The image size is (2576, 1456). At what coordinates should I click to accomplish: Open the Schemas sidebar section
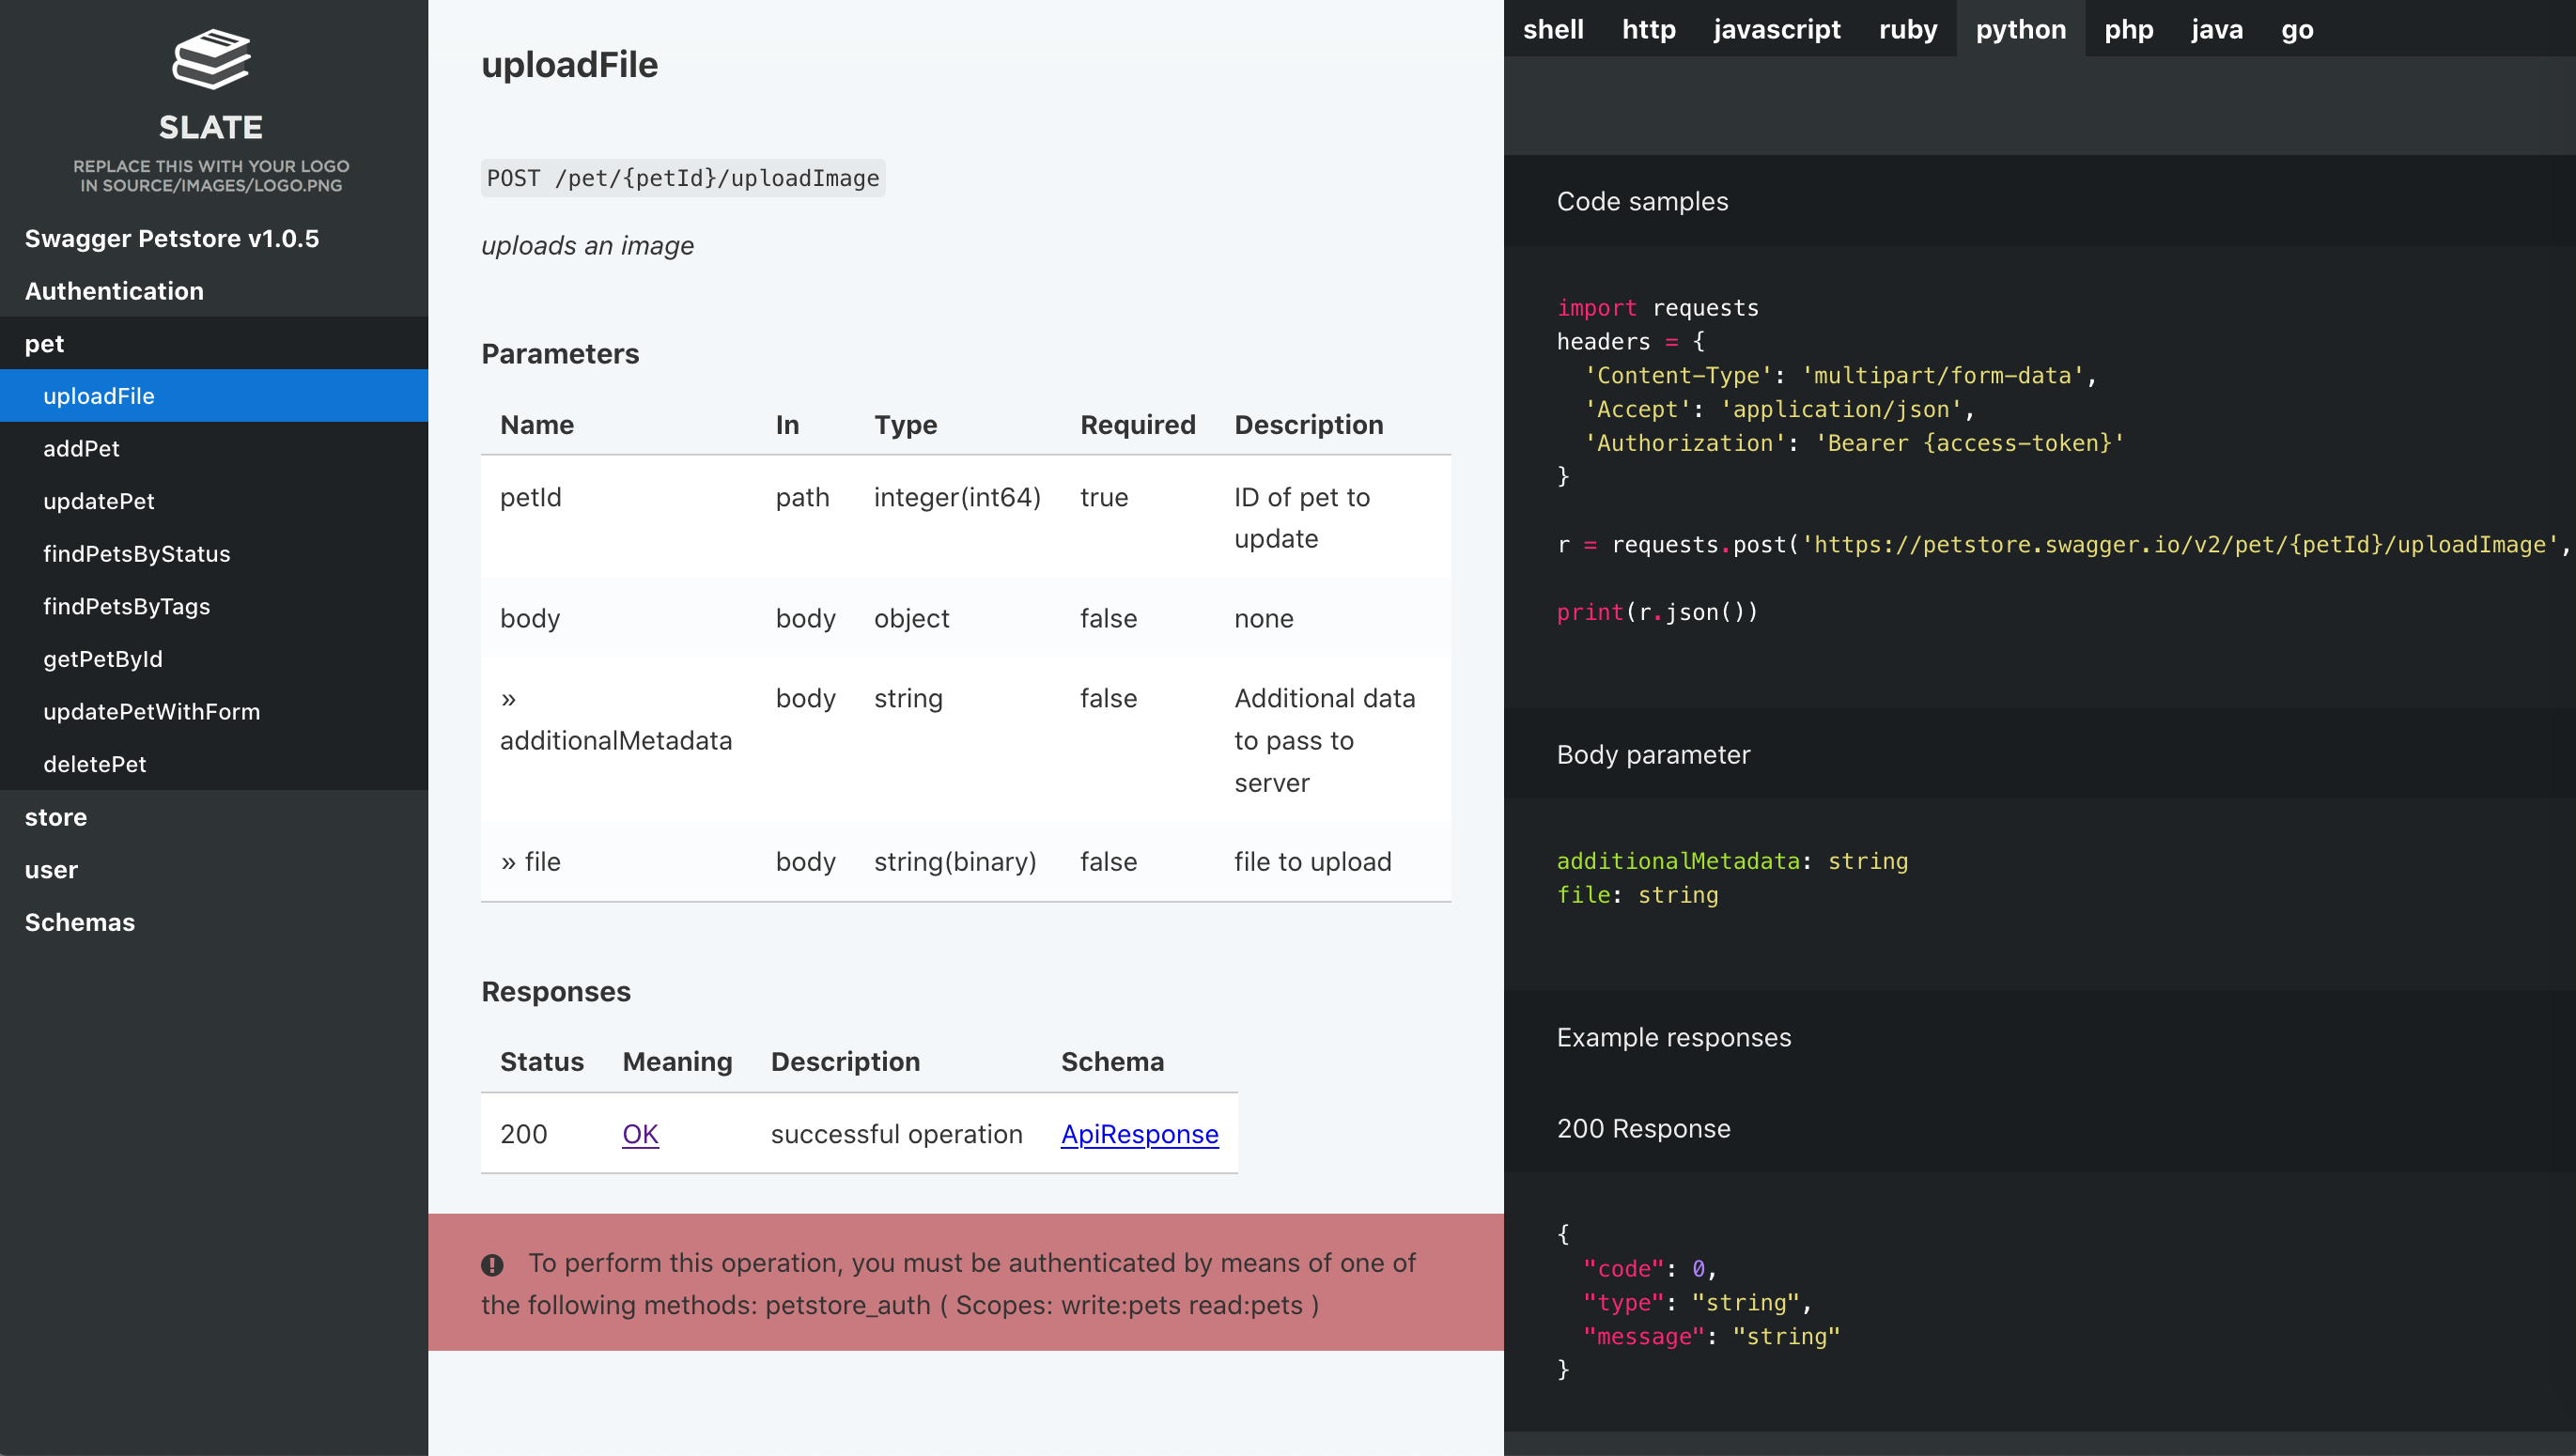80,922
